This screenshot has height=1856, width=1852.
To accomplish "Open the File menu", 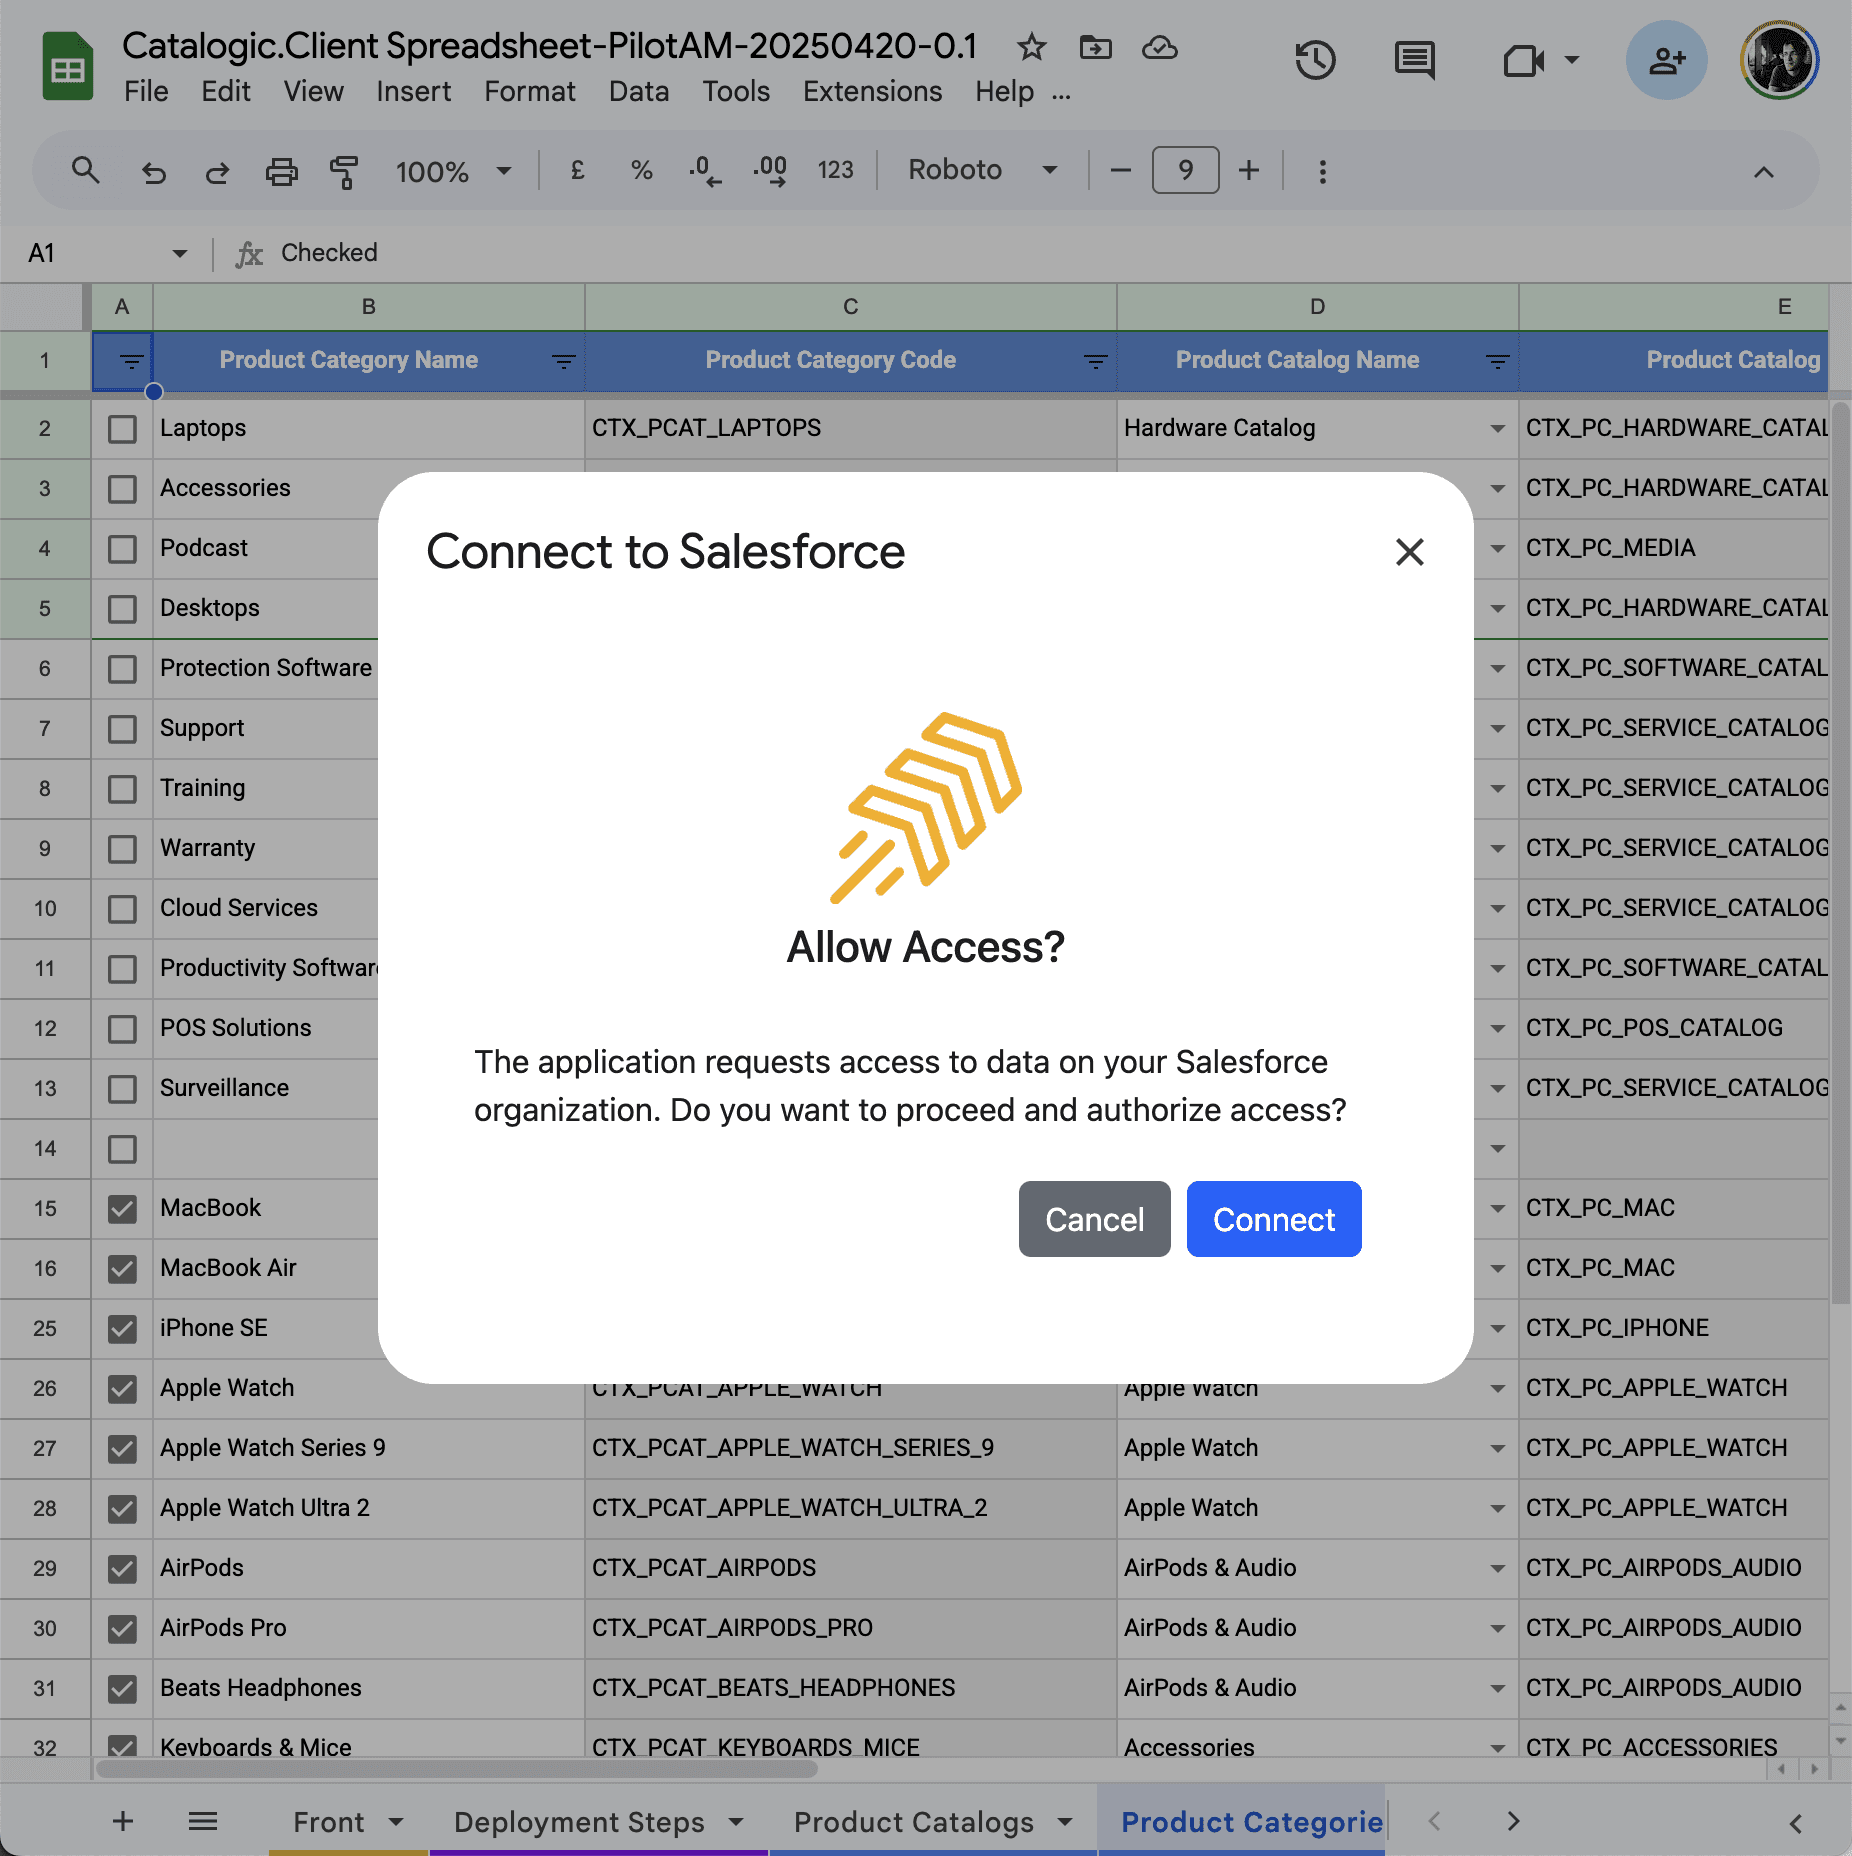I will pos(146,91).
